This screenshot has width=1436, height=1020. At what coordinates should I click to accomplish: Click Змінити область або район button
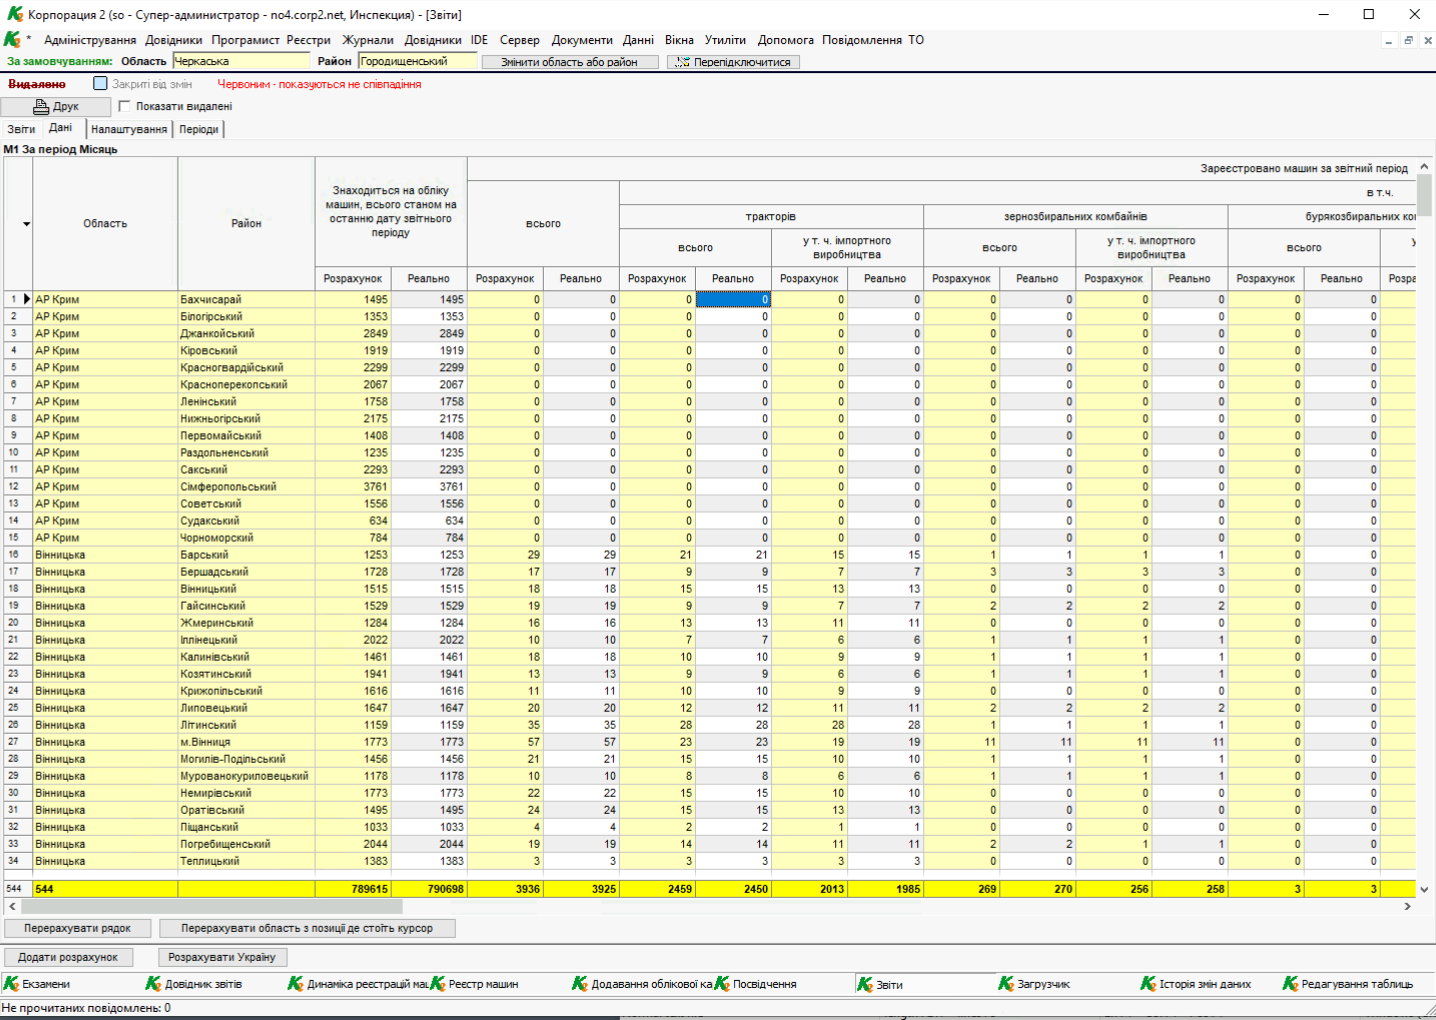(x=570, y=62)
